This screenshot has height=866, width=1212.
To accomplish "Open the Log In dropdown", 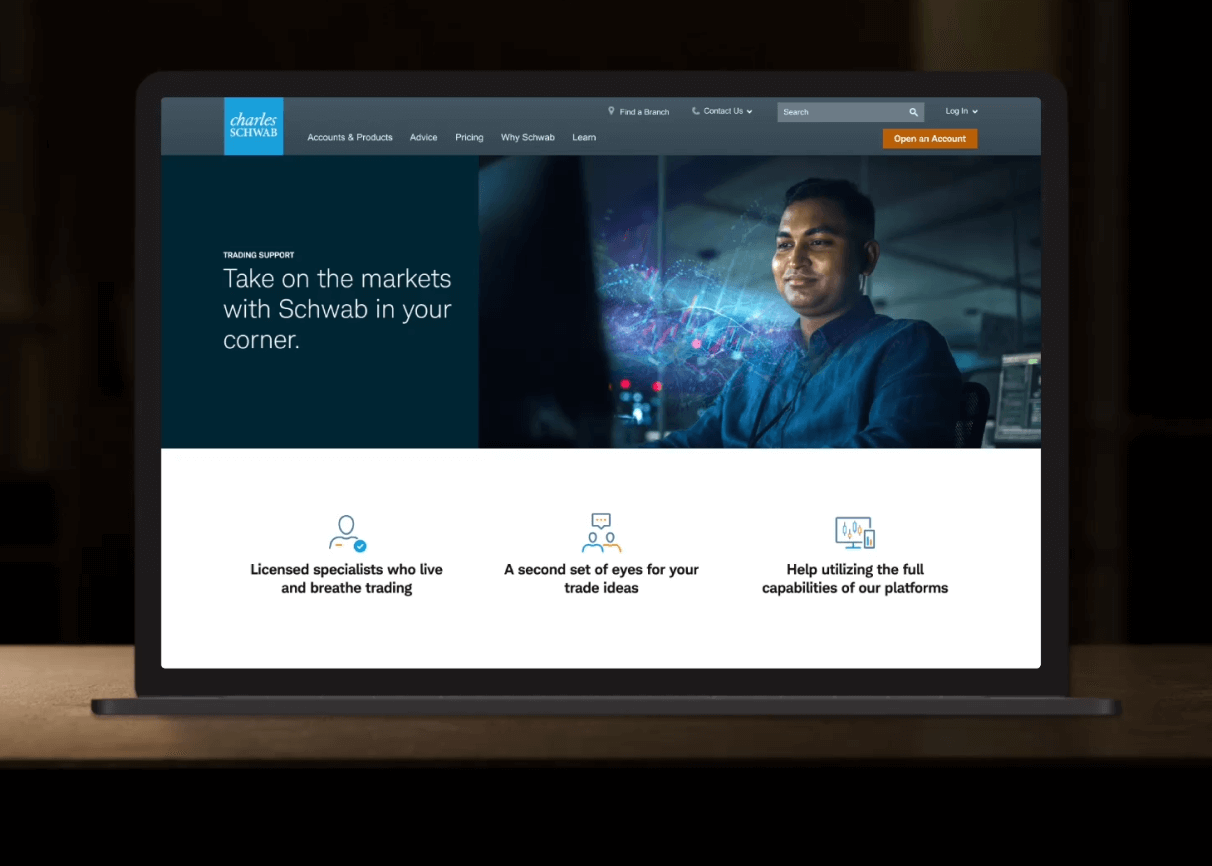I will [x=961, y=111].
